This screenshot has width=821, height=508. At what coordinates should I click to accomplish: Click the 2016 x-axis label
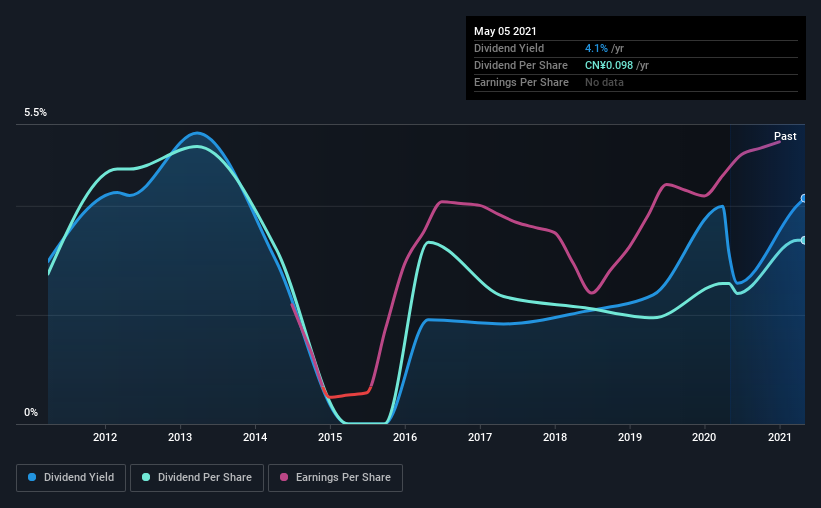coord(405,437)
